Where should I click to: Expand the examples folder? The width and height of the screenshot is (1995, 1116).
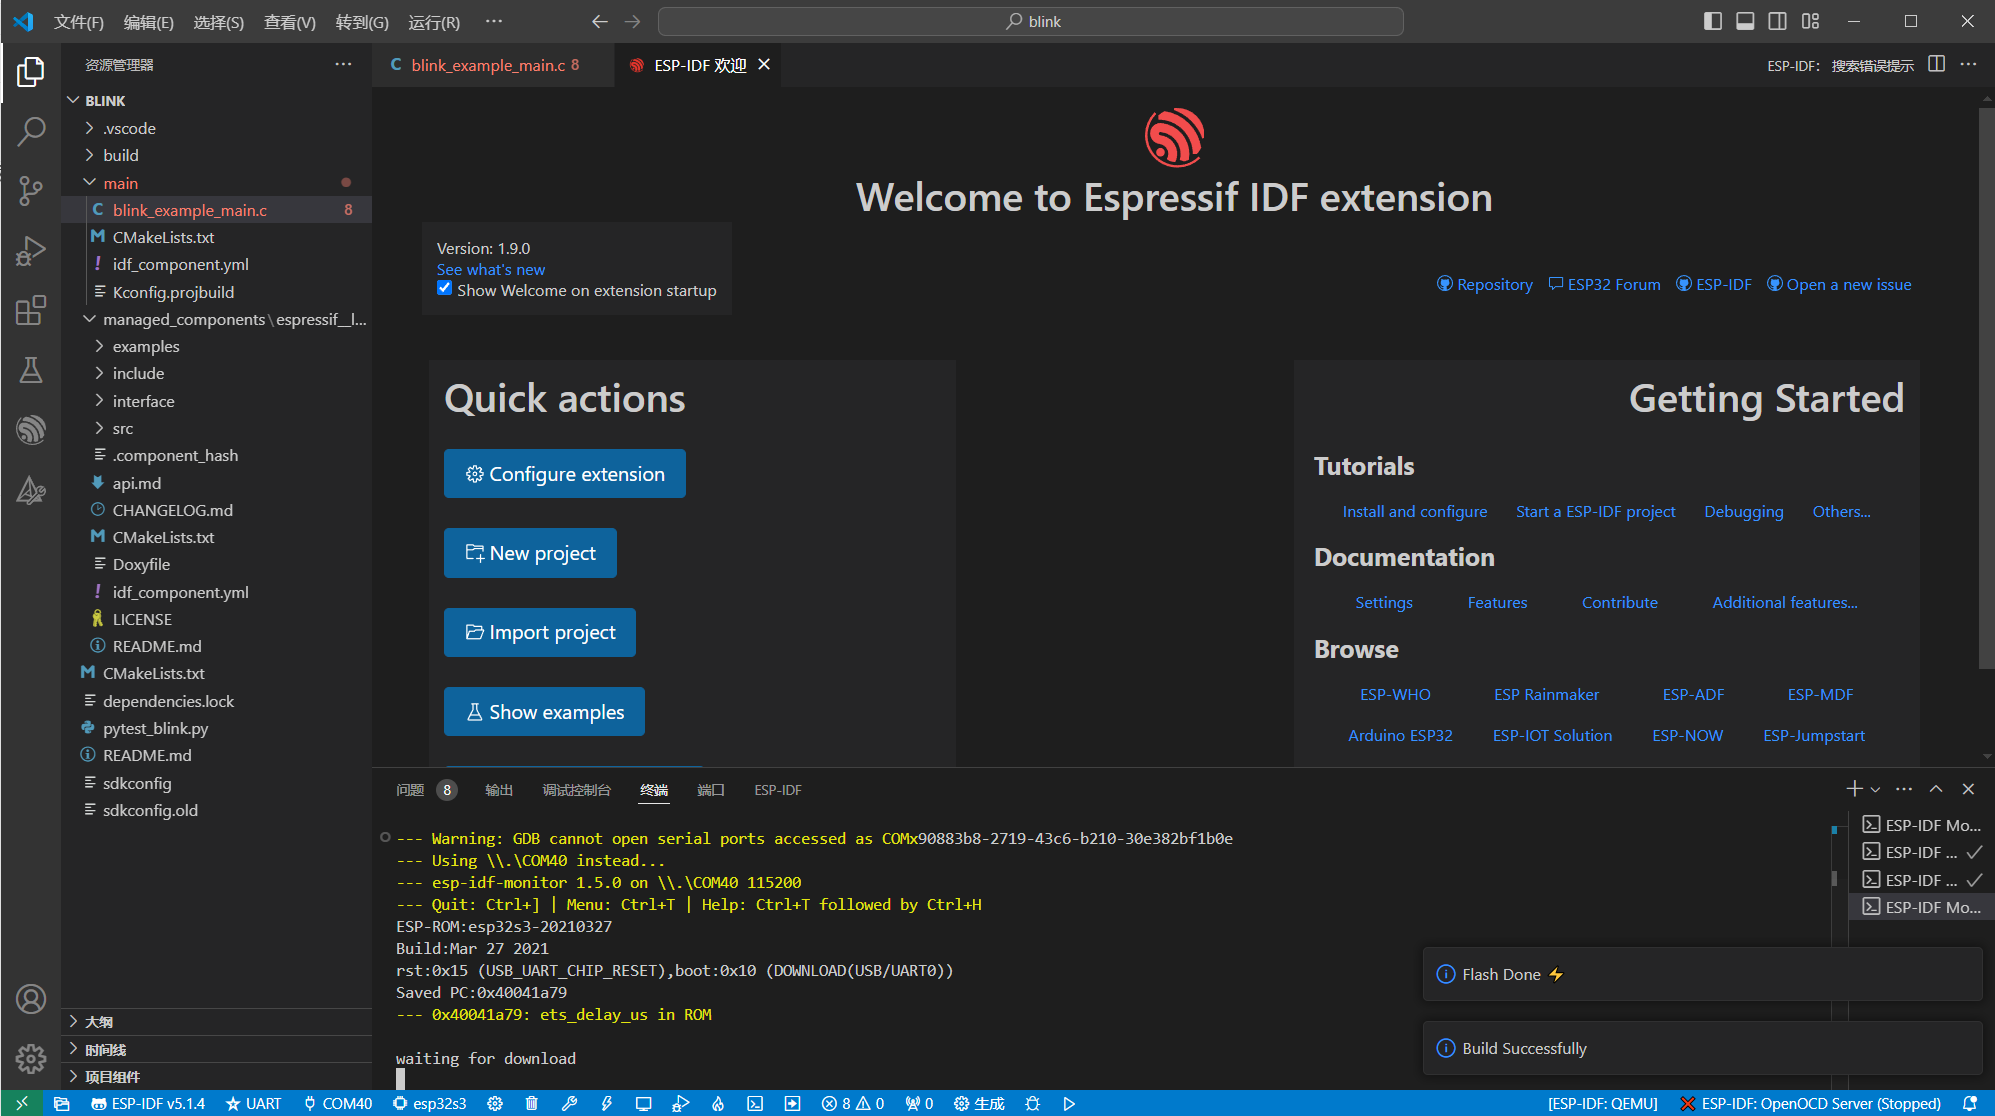tap(216, 346)
